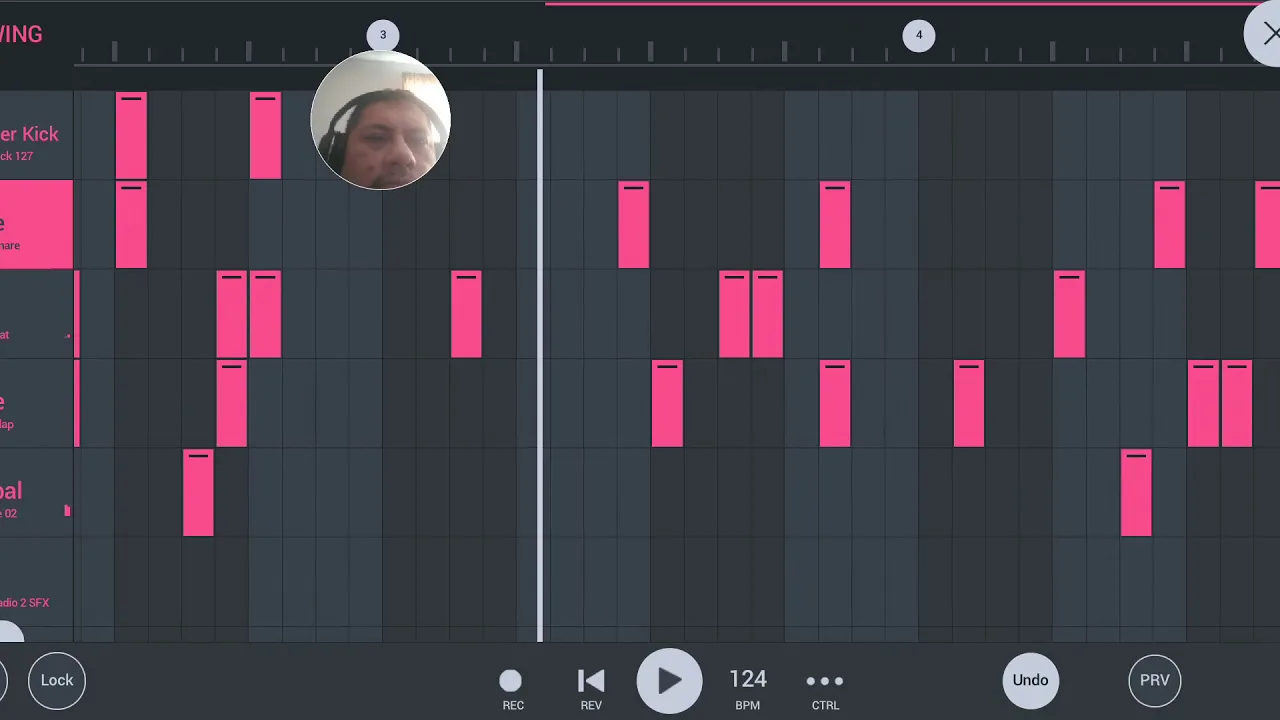This screenshot has height=720, width=1280.
Task: Tap the first note in the Cymbal row
Action: (198, 493)
